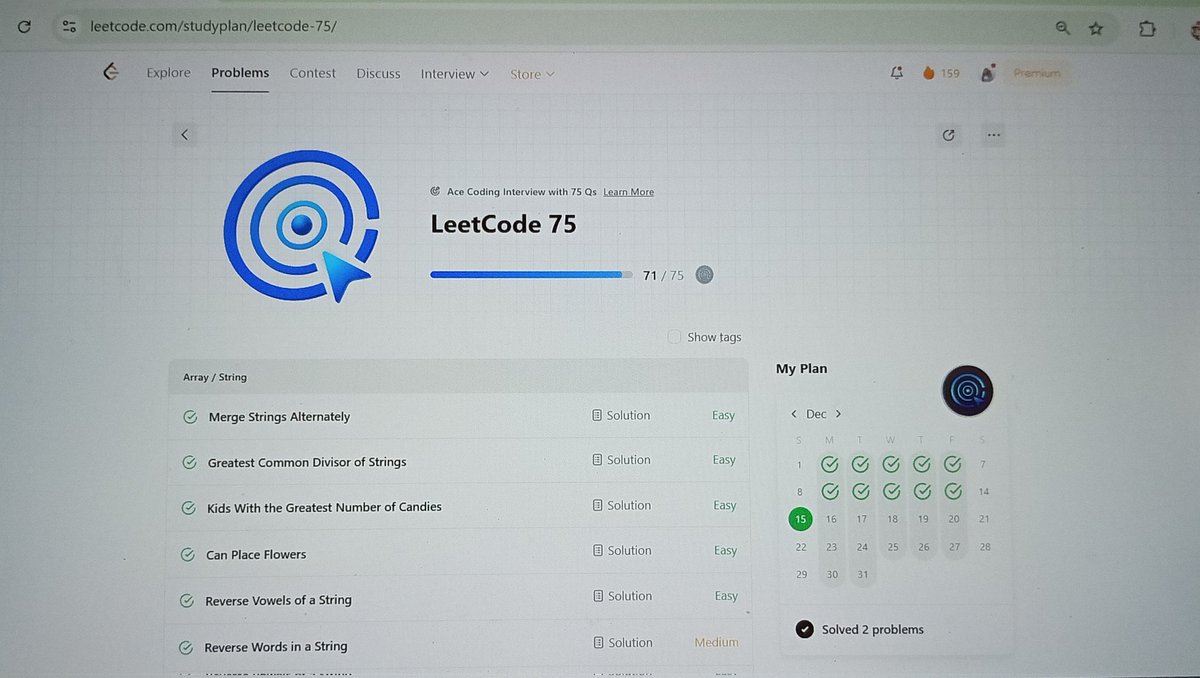Go back using the left arrow button
Image resolution: width=1200 pixels, height=678 pixels.
(184, 134)
